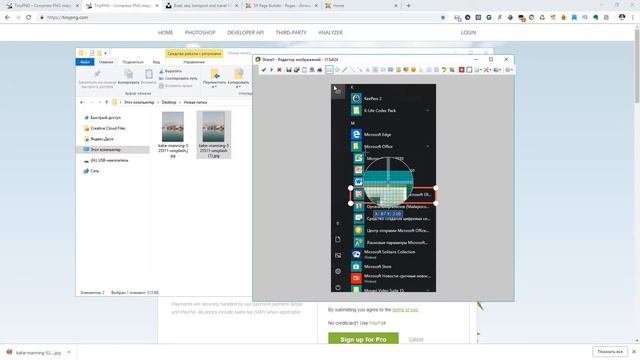Select the highlighted katie-manning (1).jpg thumbnail
640x360 pixels.
pyautogui.click(x=213, y=135)
